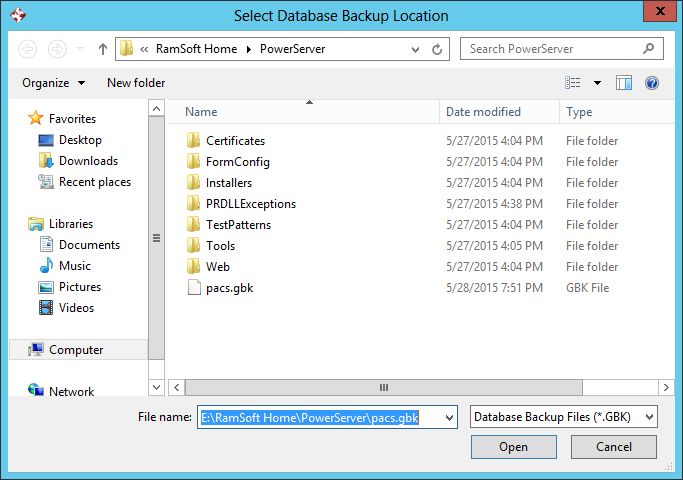
Task: Click the refresh icon in address bar
Action: pos(437,49)
